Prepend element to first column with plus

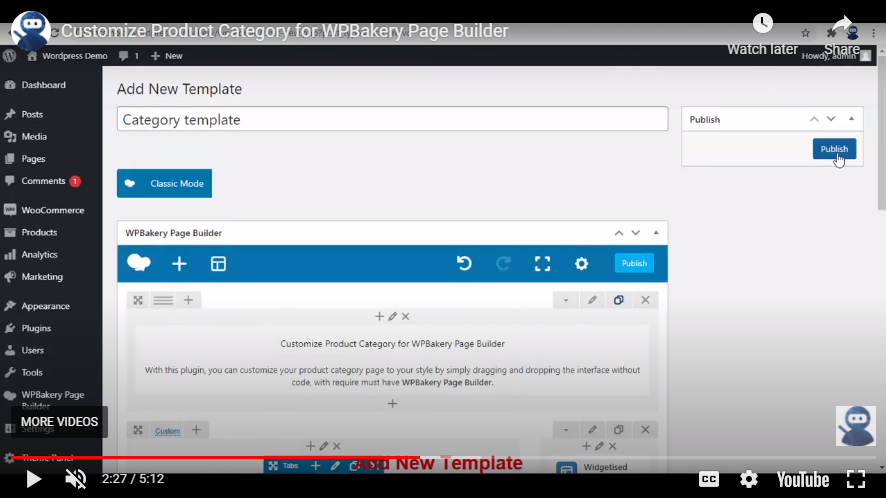pyautogui.click(x=379, y=317)
